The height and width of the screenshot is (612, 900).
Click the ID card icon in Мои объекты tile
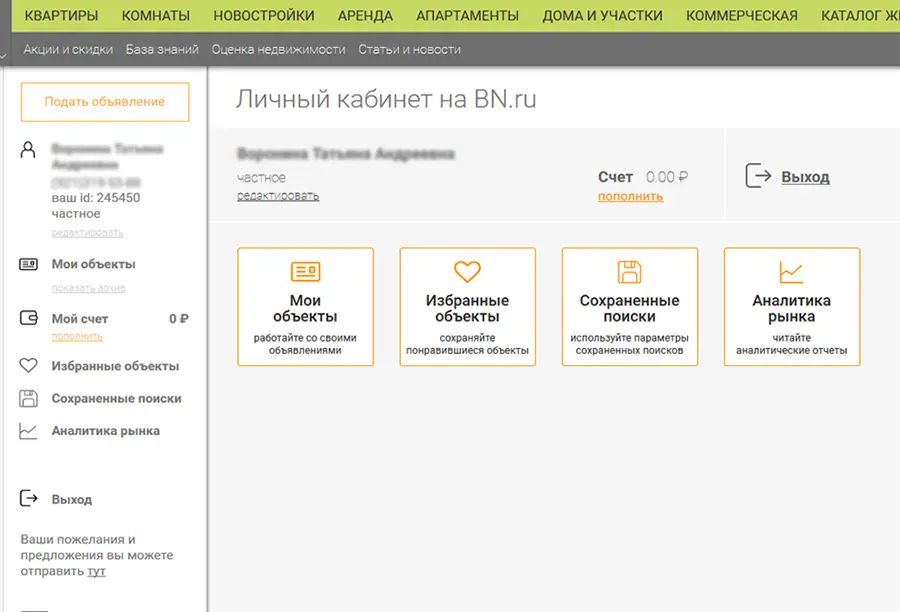[x=305, y=272]
